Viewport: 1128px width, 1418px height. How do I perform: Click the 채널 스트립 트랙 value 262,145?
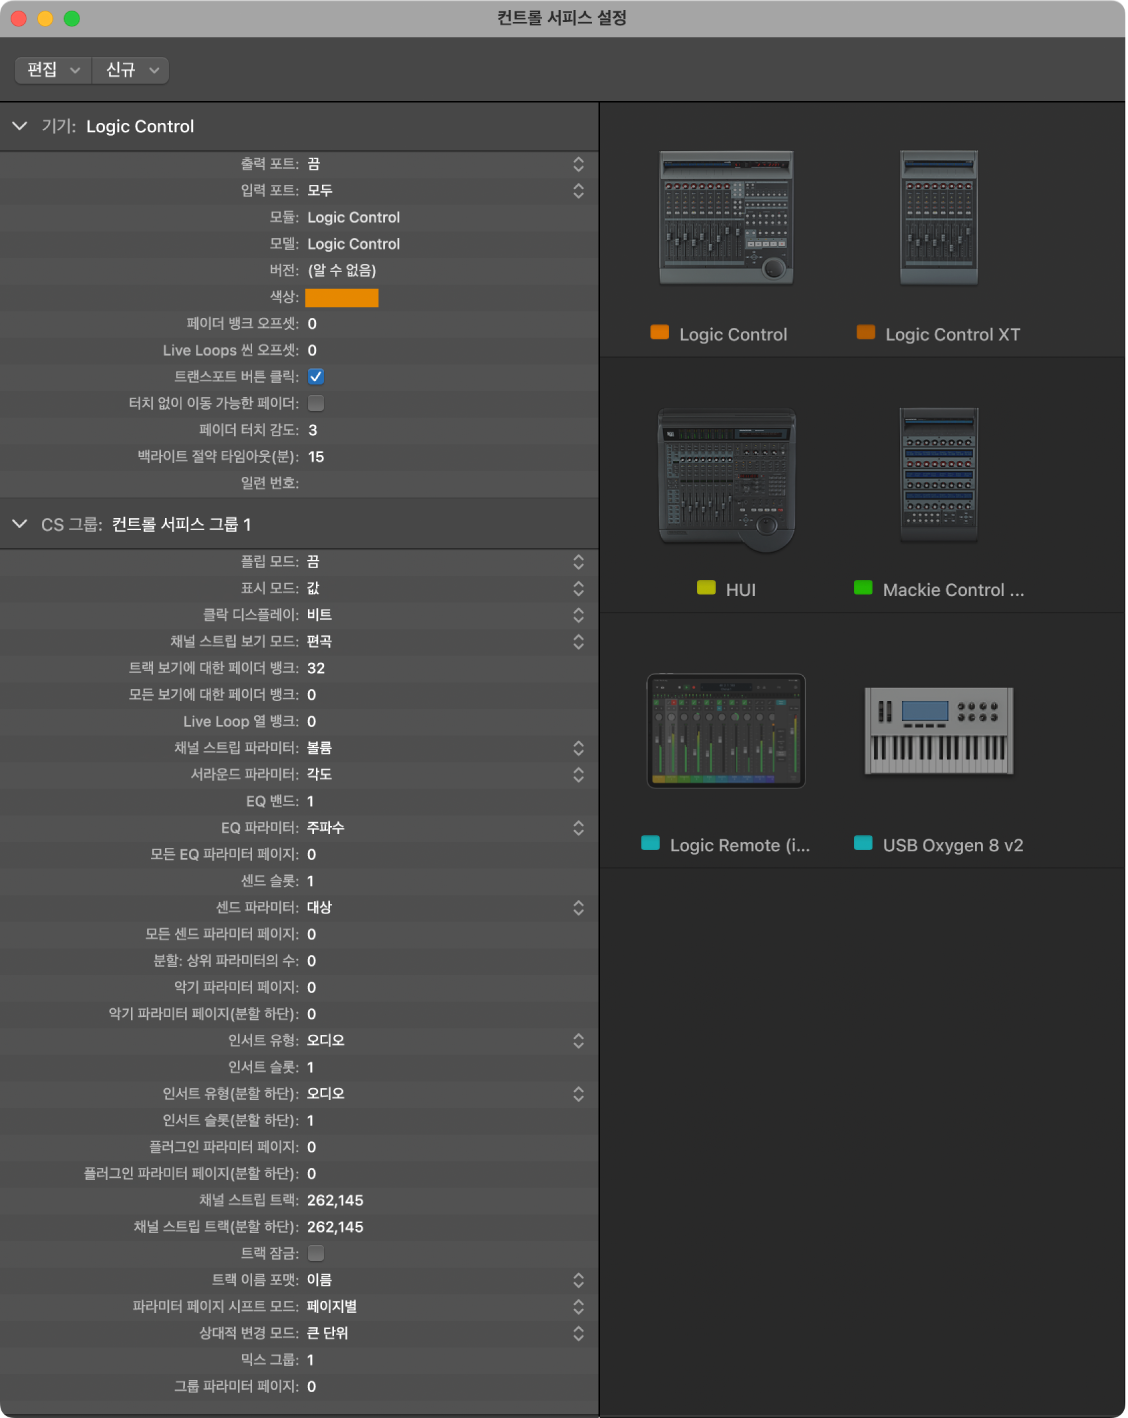(335, 1200)
